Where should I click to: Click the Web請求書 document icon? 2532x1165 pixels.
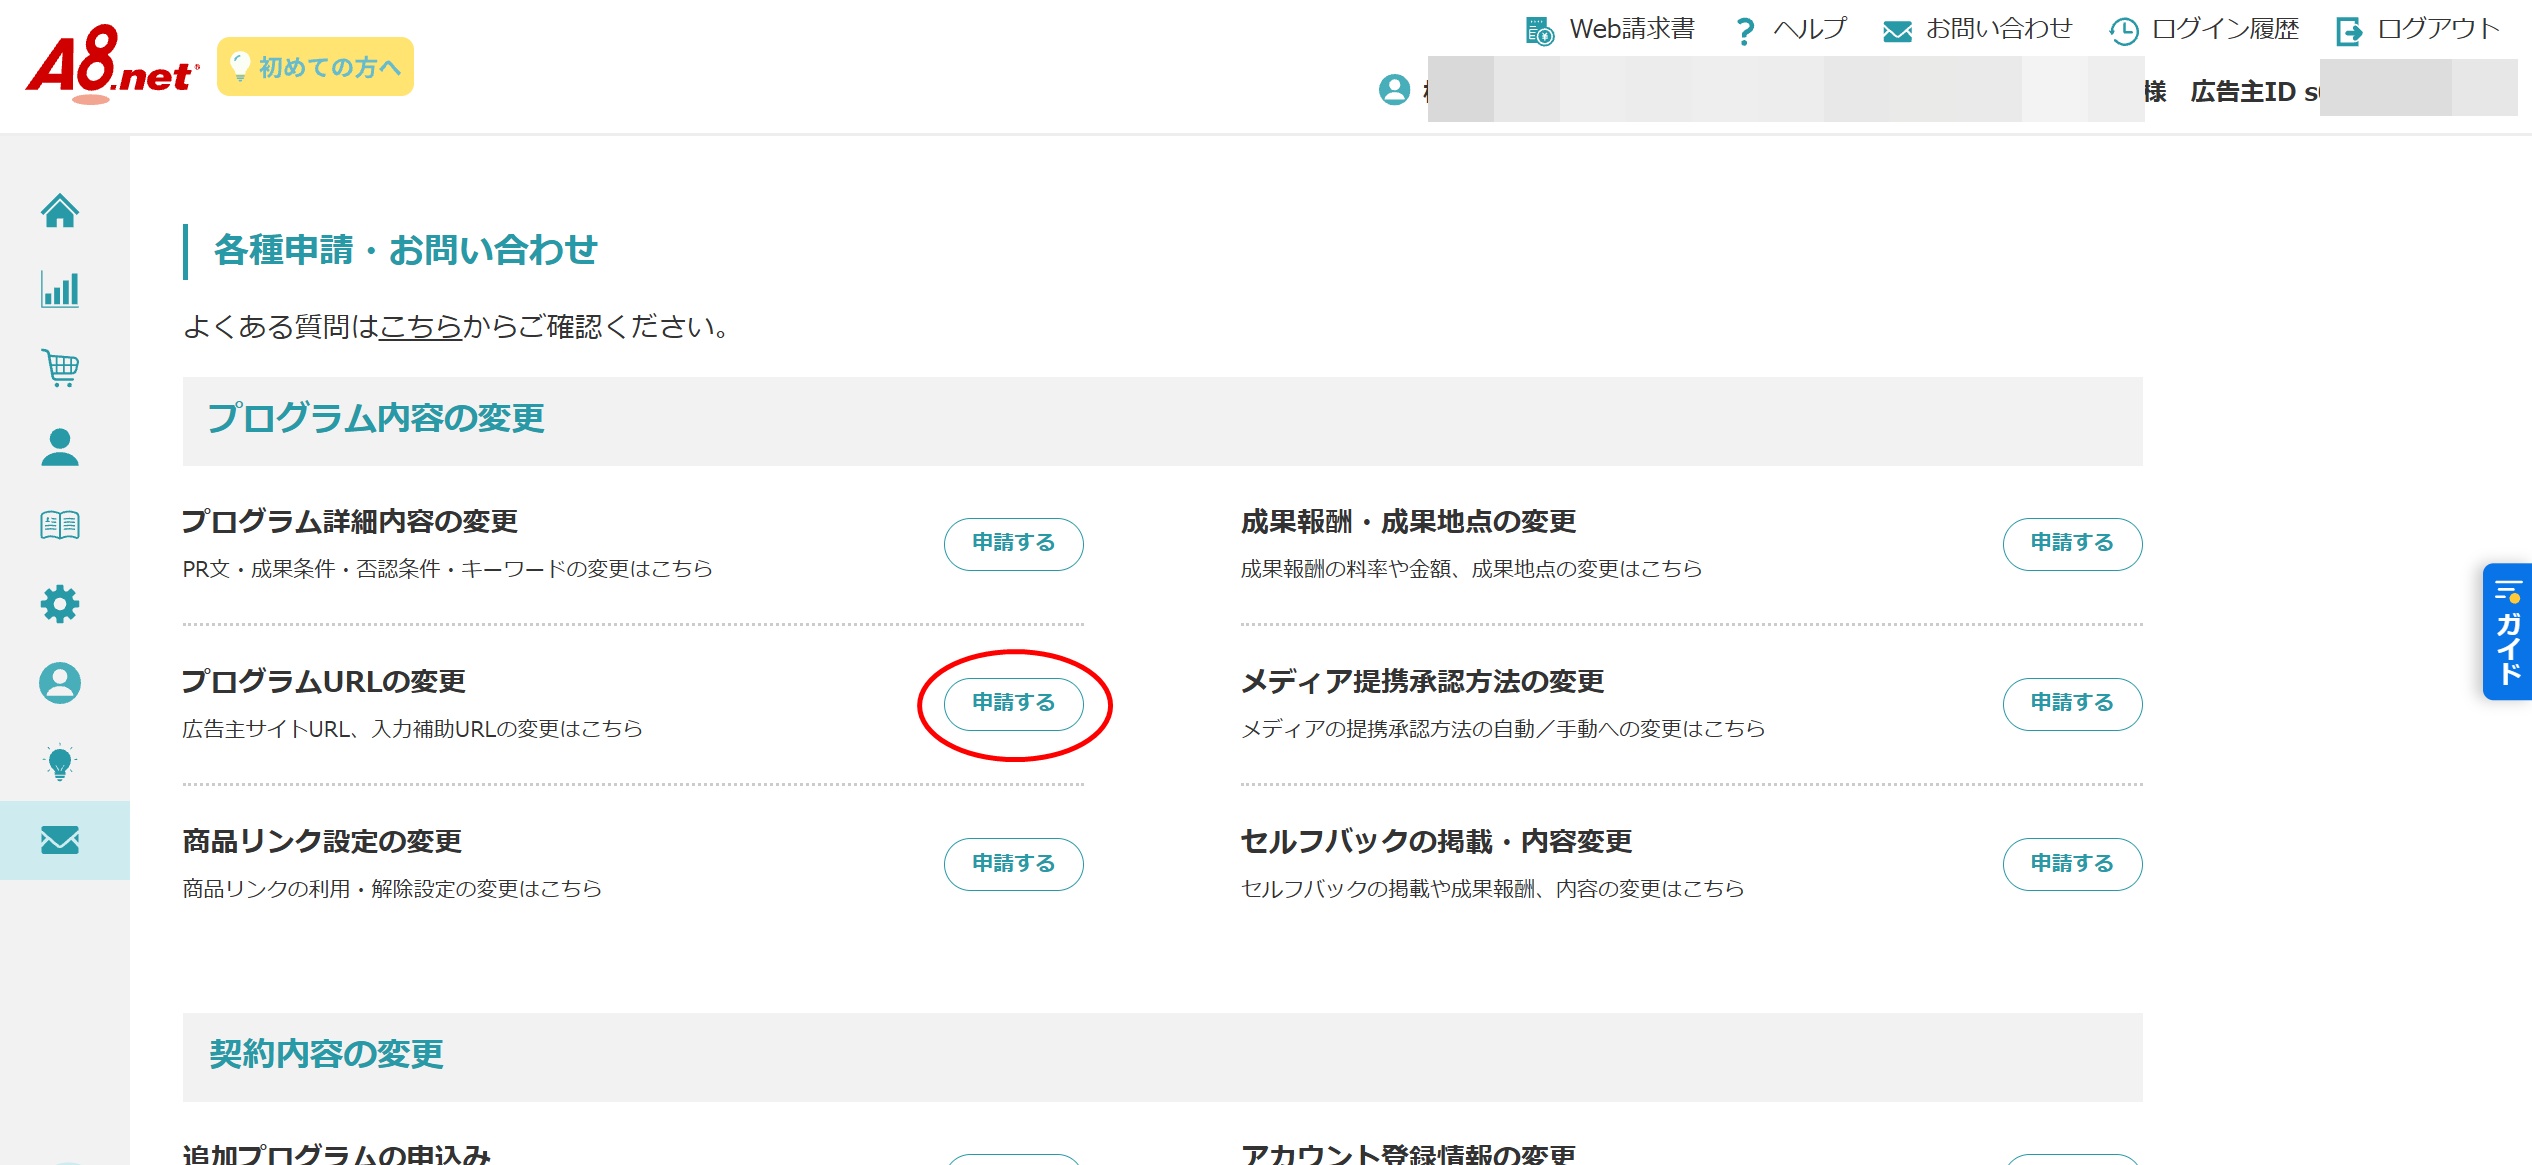[1540, 31]
